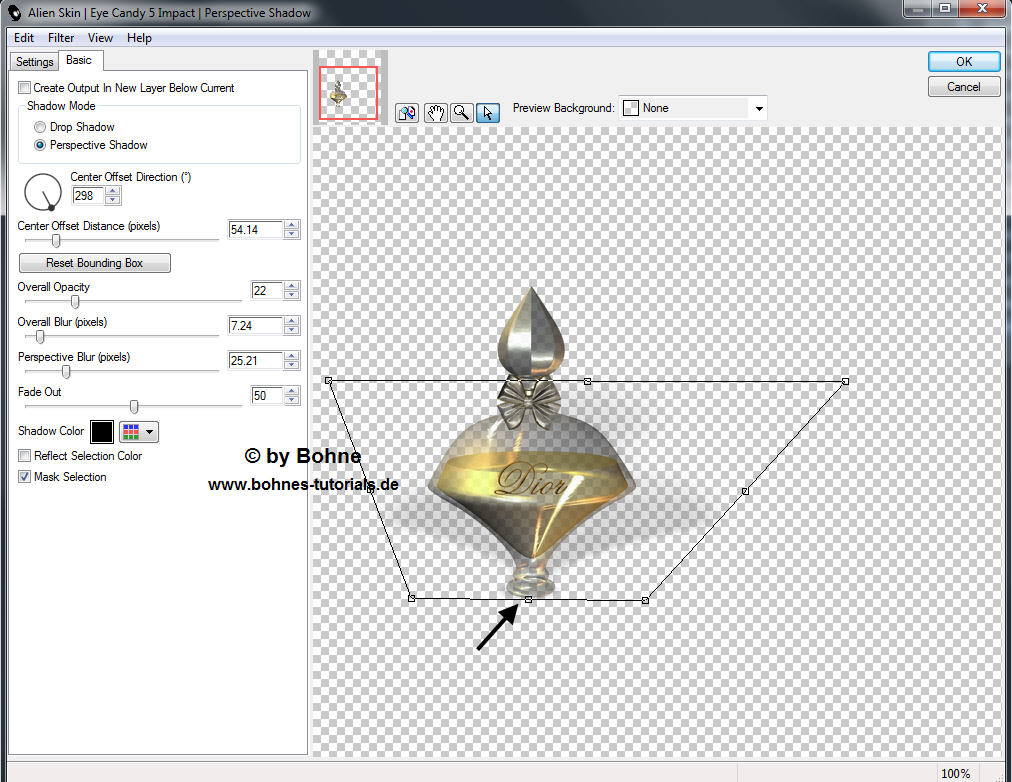1012x782 pixels.
Task: Uncheck the Mask Selection checkbox
Action: click(x=25, y=477)
